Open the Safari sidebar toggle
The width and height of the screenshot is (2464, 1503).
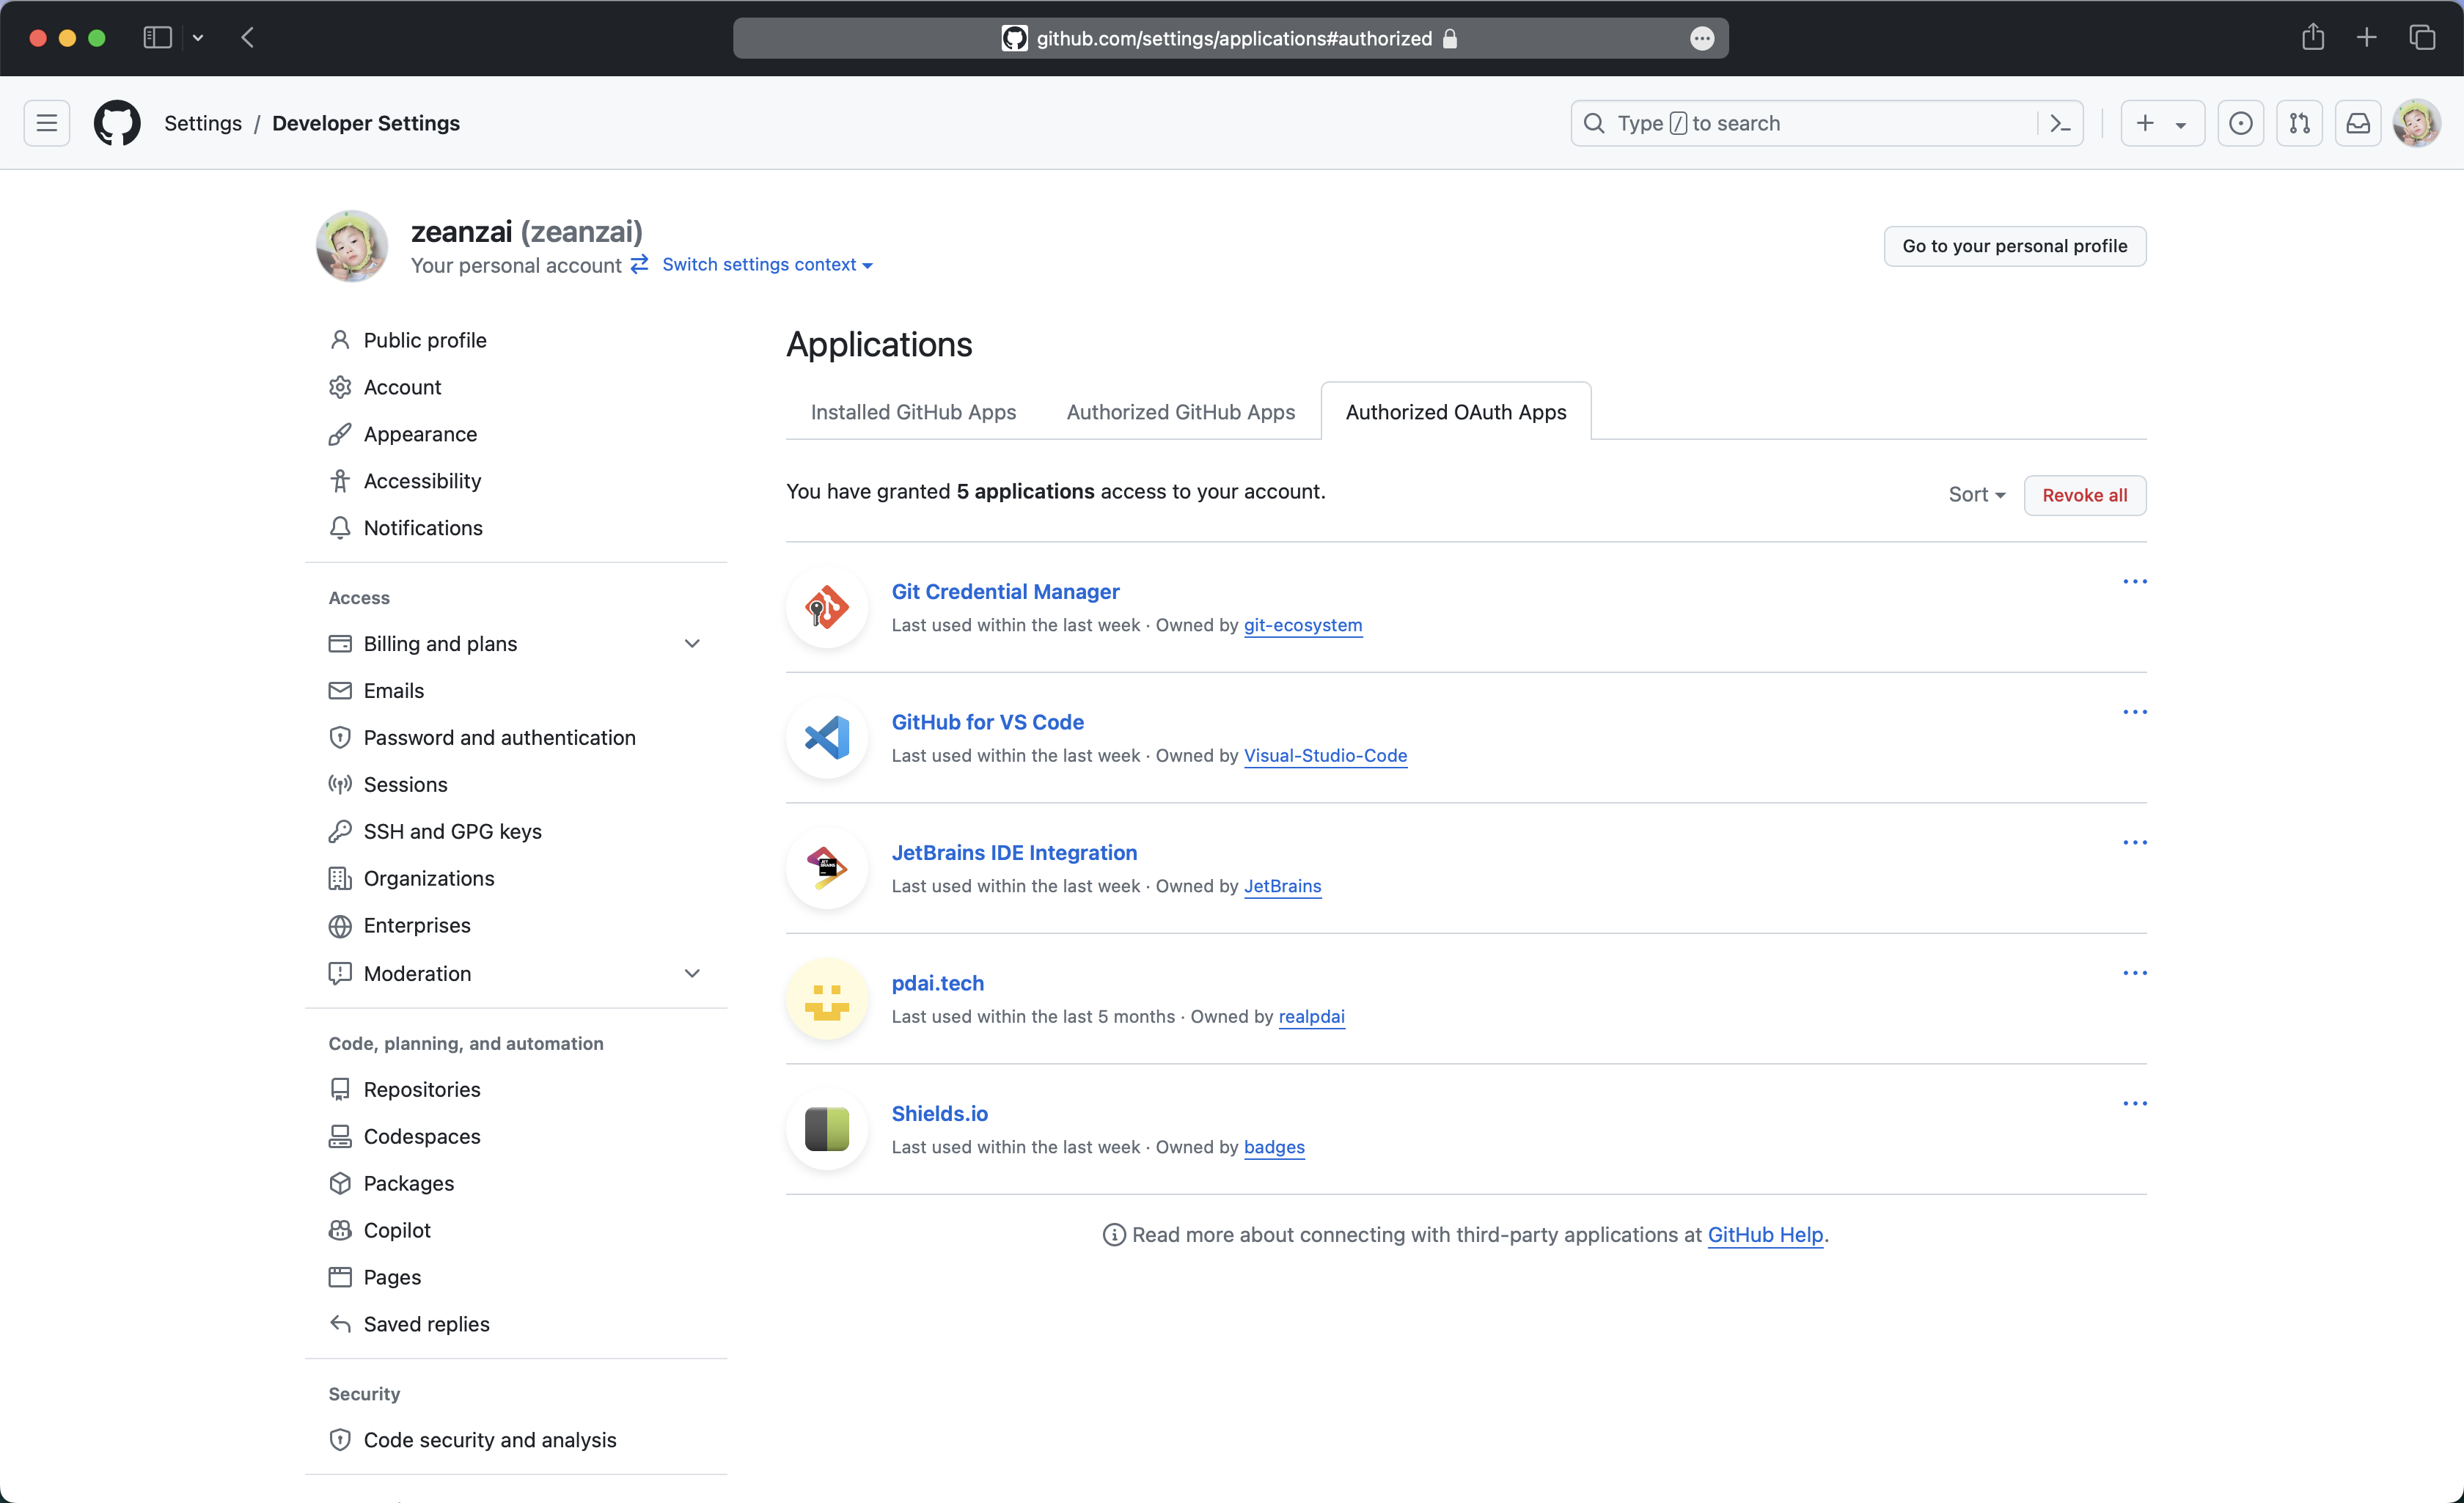157,38
